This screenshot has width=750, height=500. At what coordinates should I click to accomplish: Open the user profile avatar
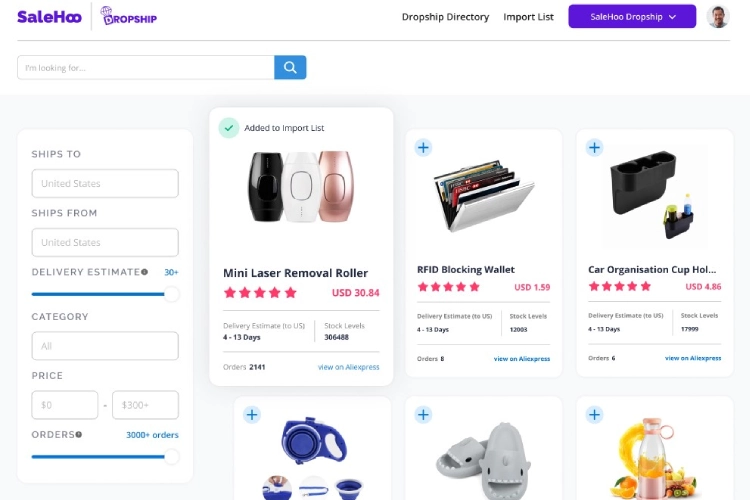717,17
